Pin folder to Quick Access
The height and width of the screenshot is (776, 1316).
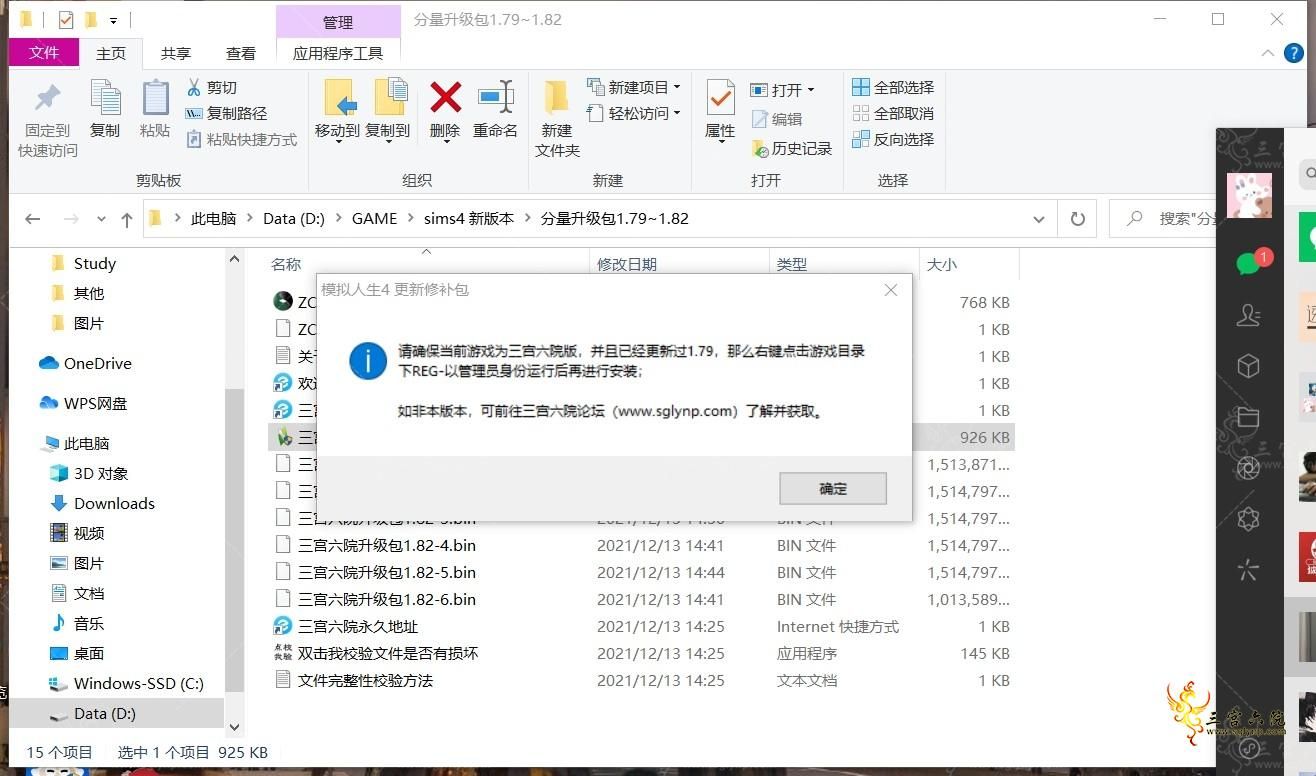[47, 120]
